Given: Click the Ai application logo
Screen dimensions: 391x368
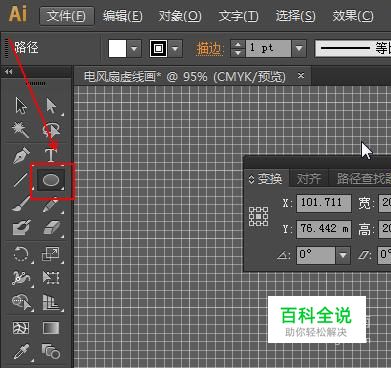Looking at the screenshot, I should coord(17,14).
